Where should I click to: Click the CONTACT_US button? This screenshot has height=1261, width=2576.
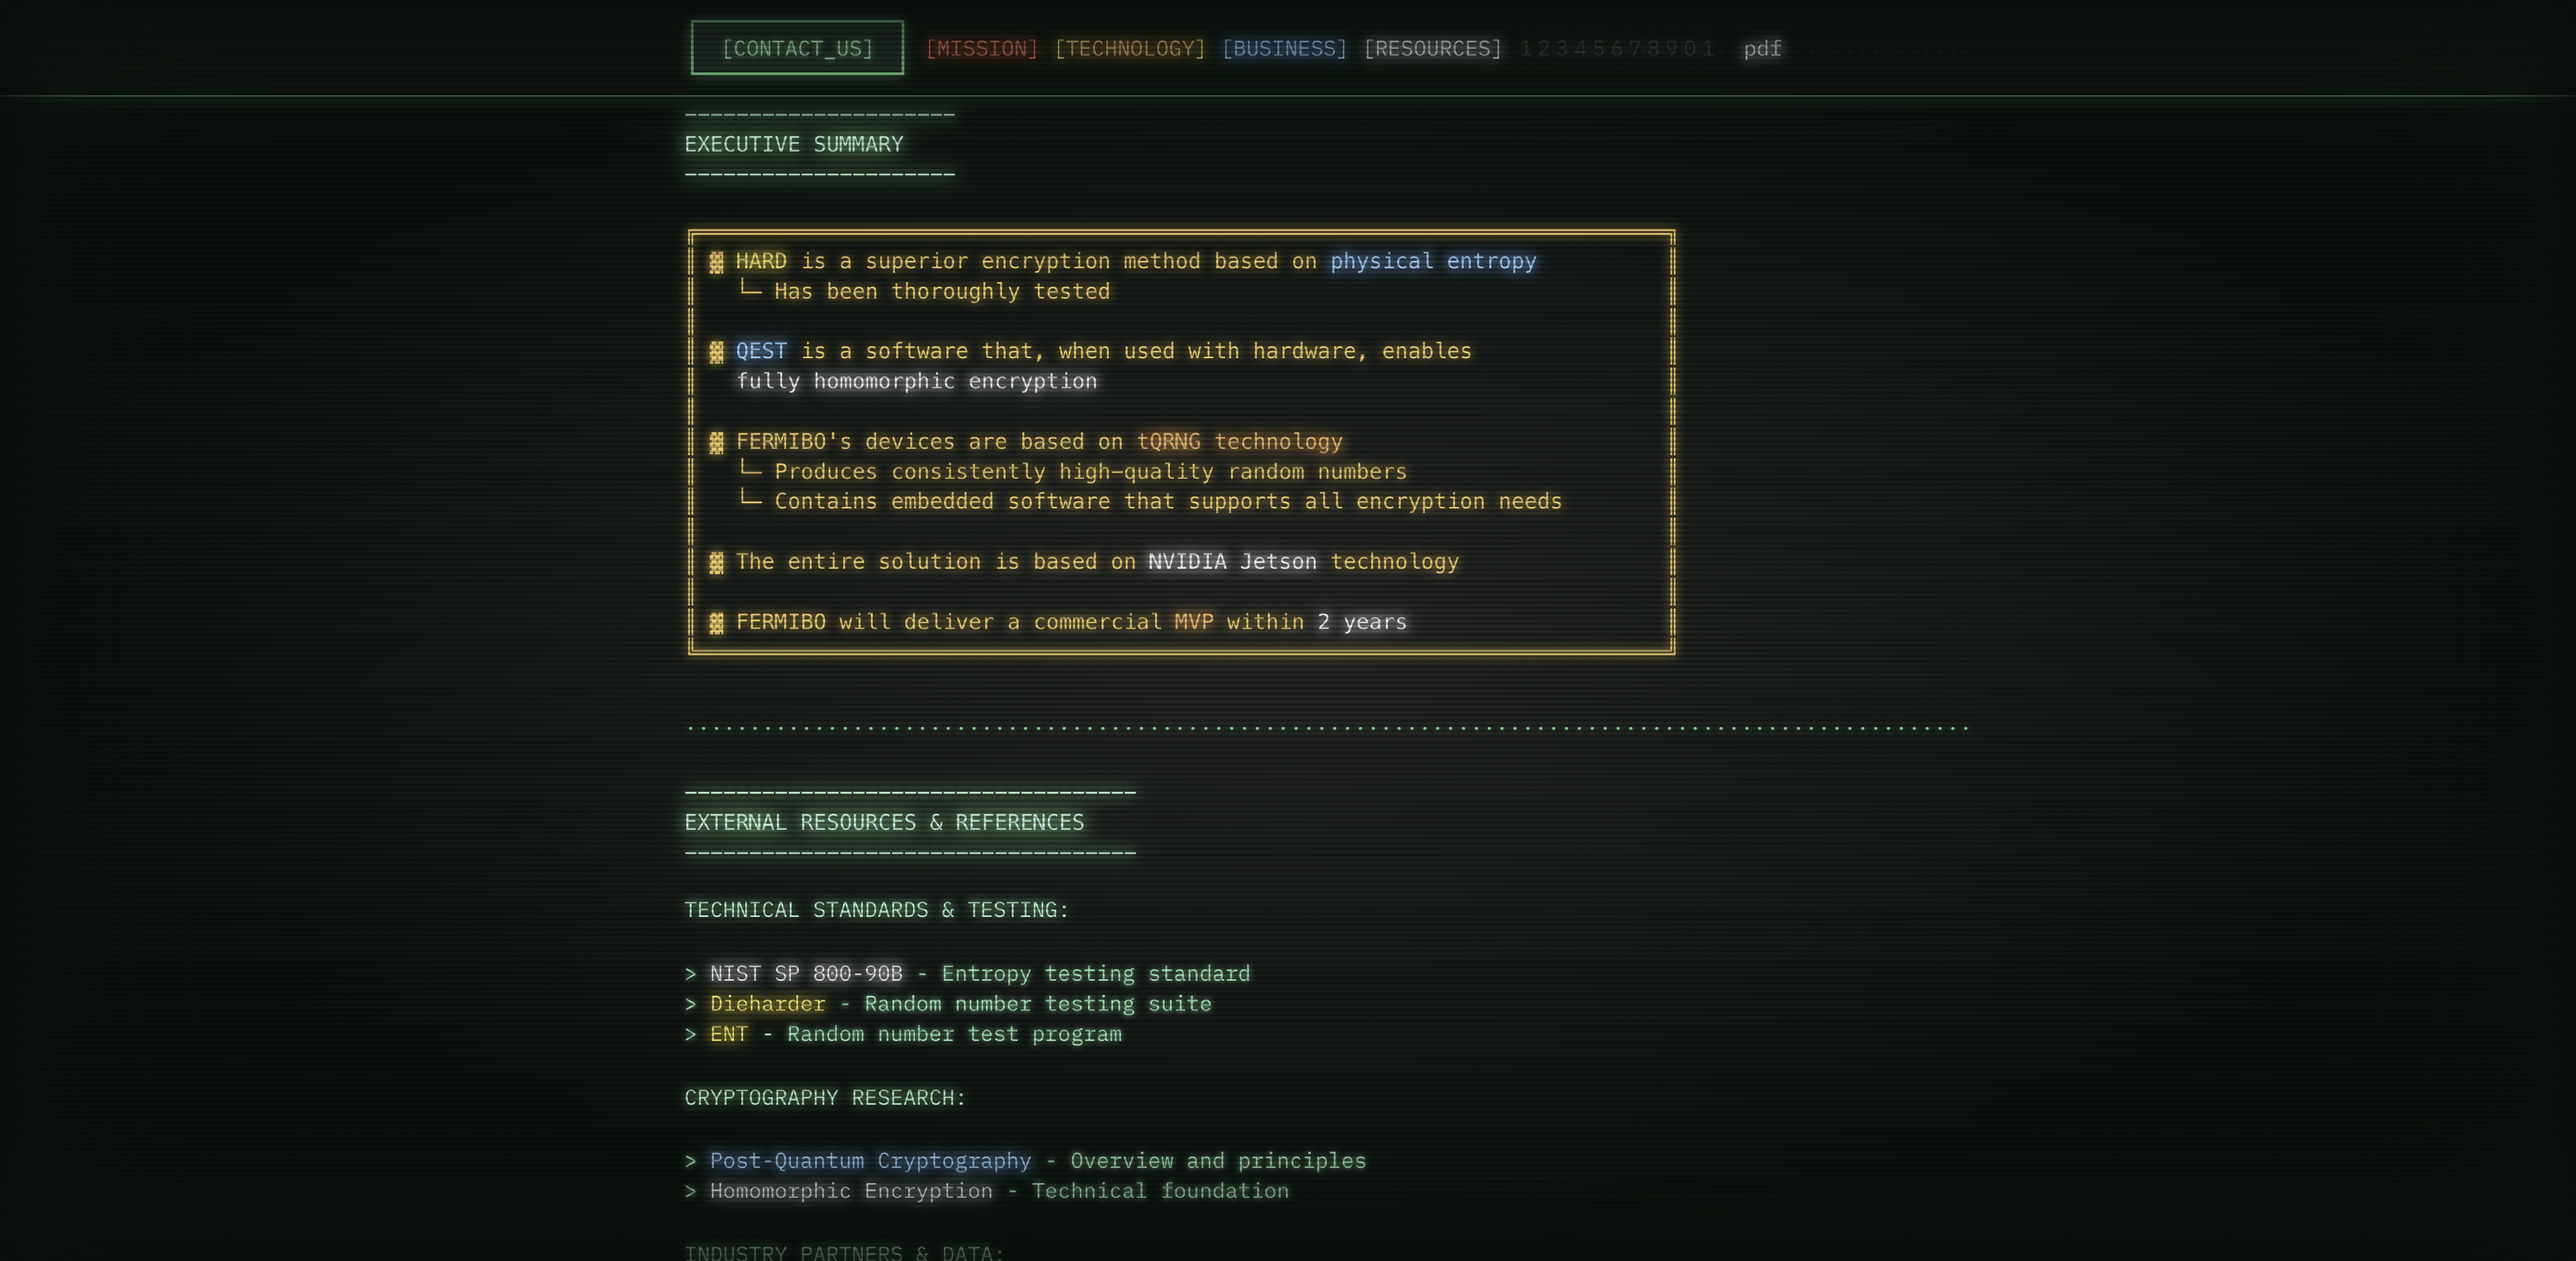[x=797, y=48]
